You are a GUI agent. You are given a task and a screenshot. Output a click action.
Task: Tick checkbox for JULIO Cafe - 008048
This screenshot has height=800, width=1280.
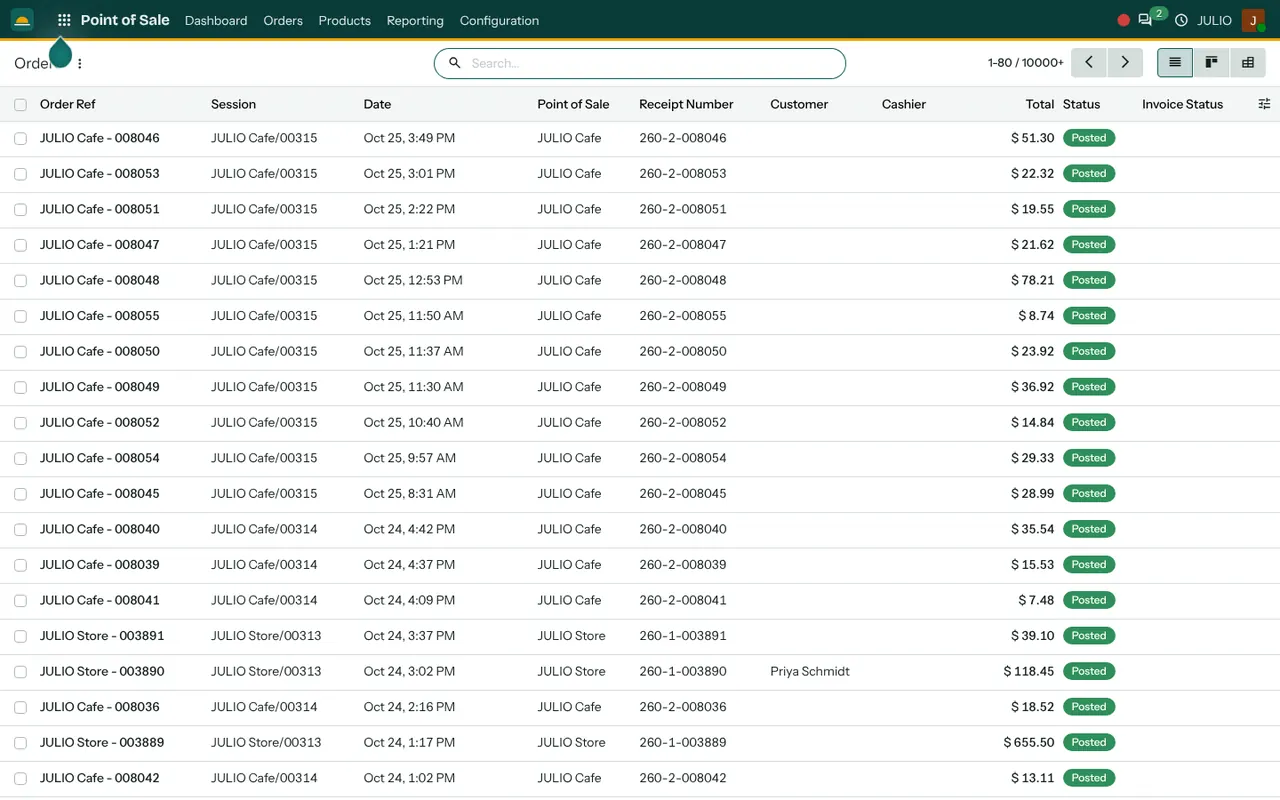[20, 281]
